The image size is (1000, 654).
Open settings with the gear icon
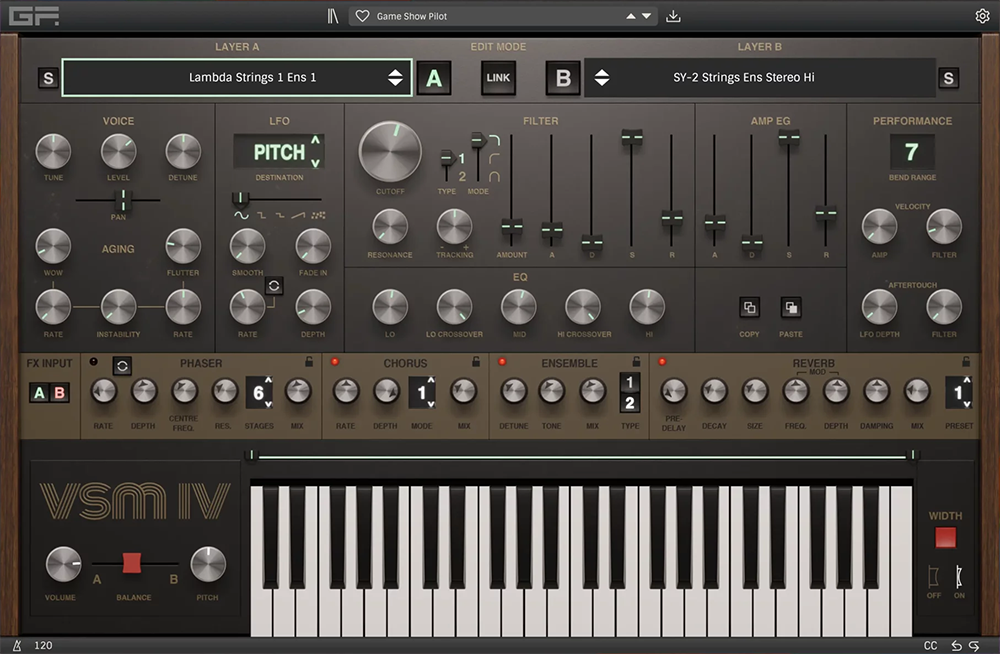[982, 16]
